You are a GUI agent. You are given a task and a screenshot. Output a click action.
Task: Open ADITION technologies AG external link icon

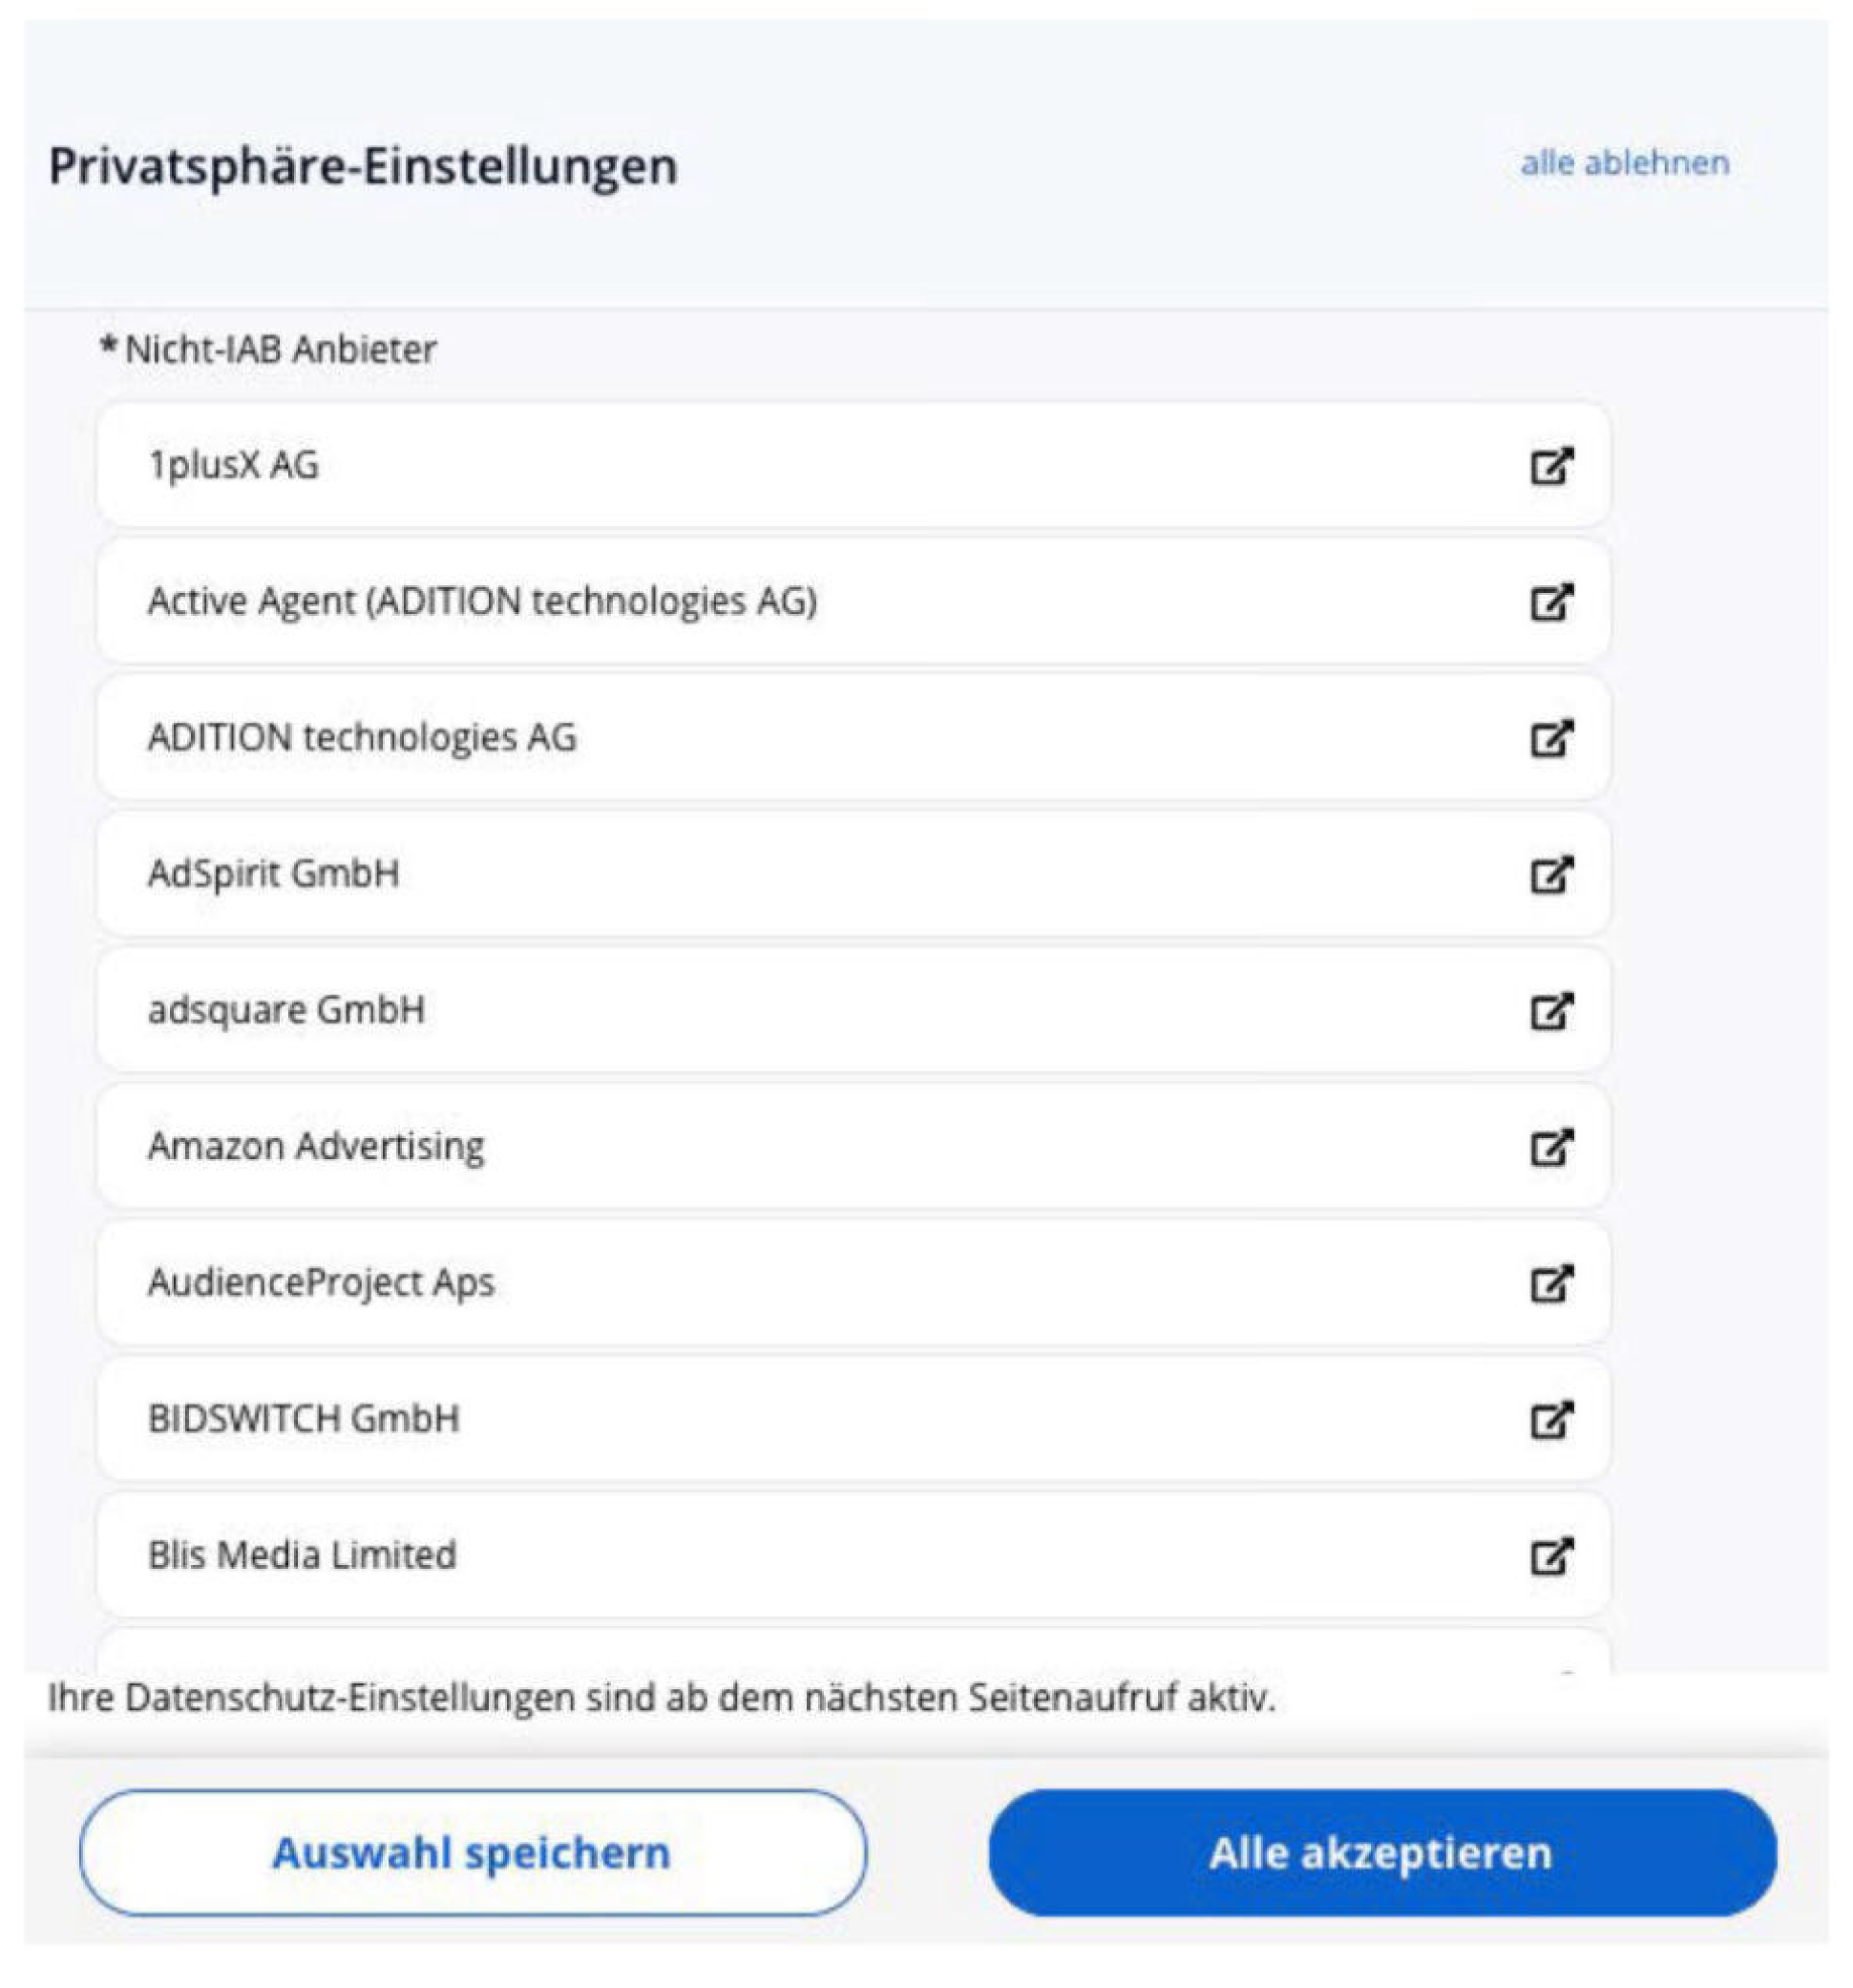point(1551,738)
